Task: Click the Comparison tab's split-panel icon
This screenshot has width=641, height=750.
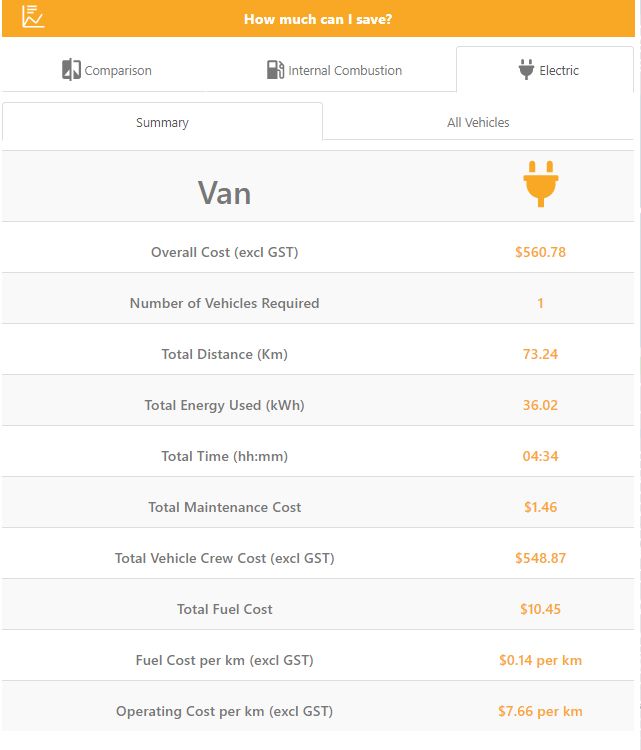Action: pyautogui.click(x=71, y=70)
